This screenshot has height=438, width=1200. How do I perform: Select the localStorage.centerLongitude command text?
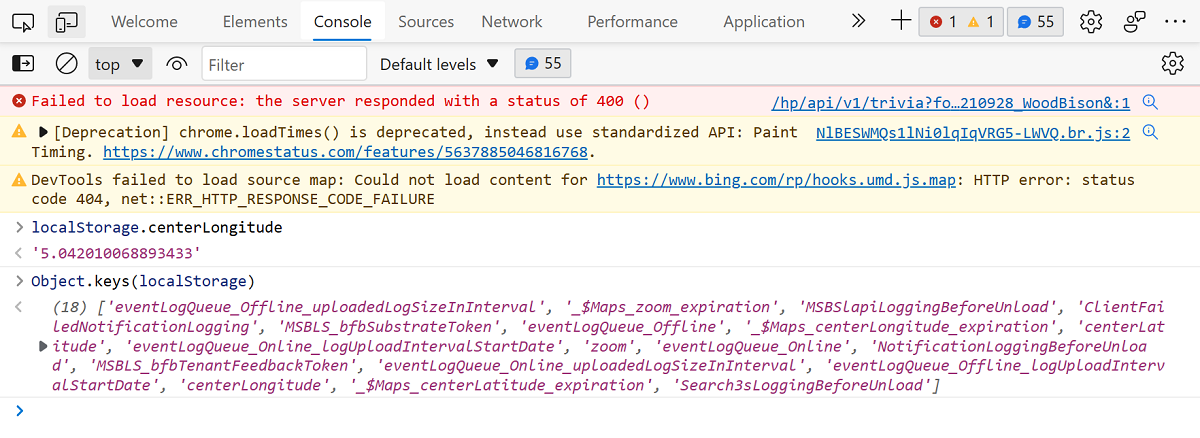pyautogui.click(x=157, y=228)
